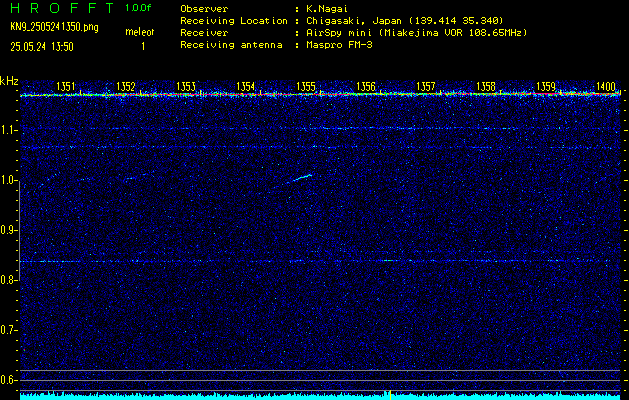The height and width of the screenshot is (400, 629).
Task: Click time marker 1355
Action: coord(306,87)
